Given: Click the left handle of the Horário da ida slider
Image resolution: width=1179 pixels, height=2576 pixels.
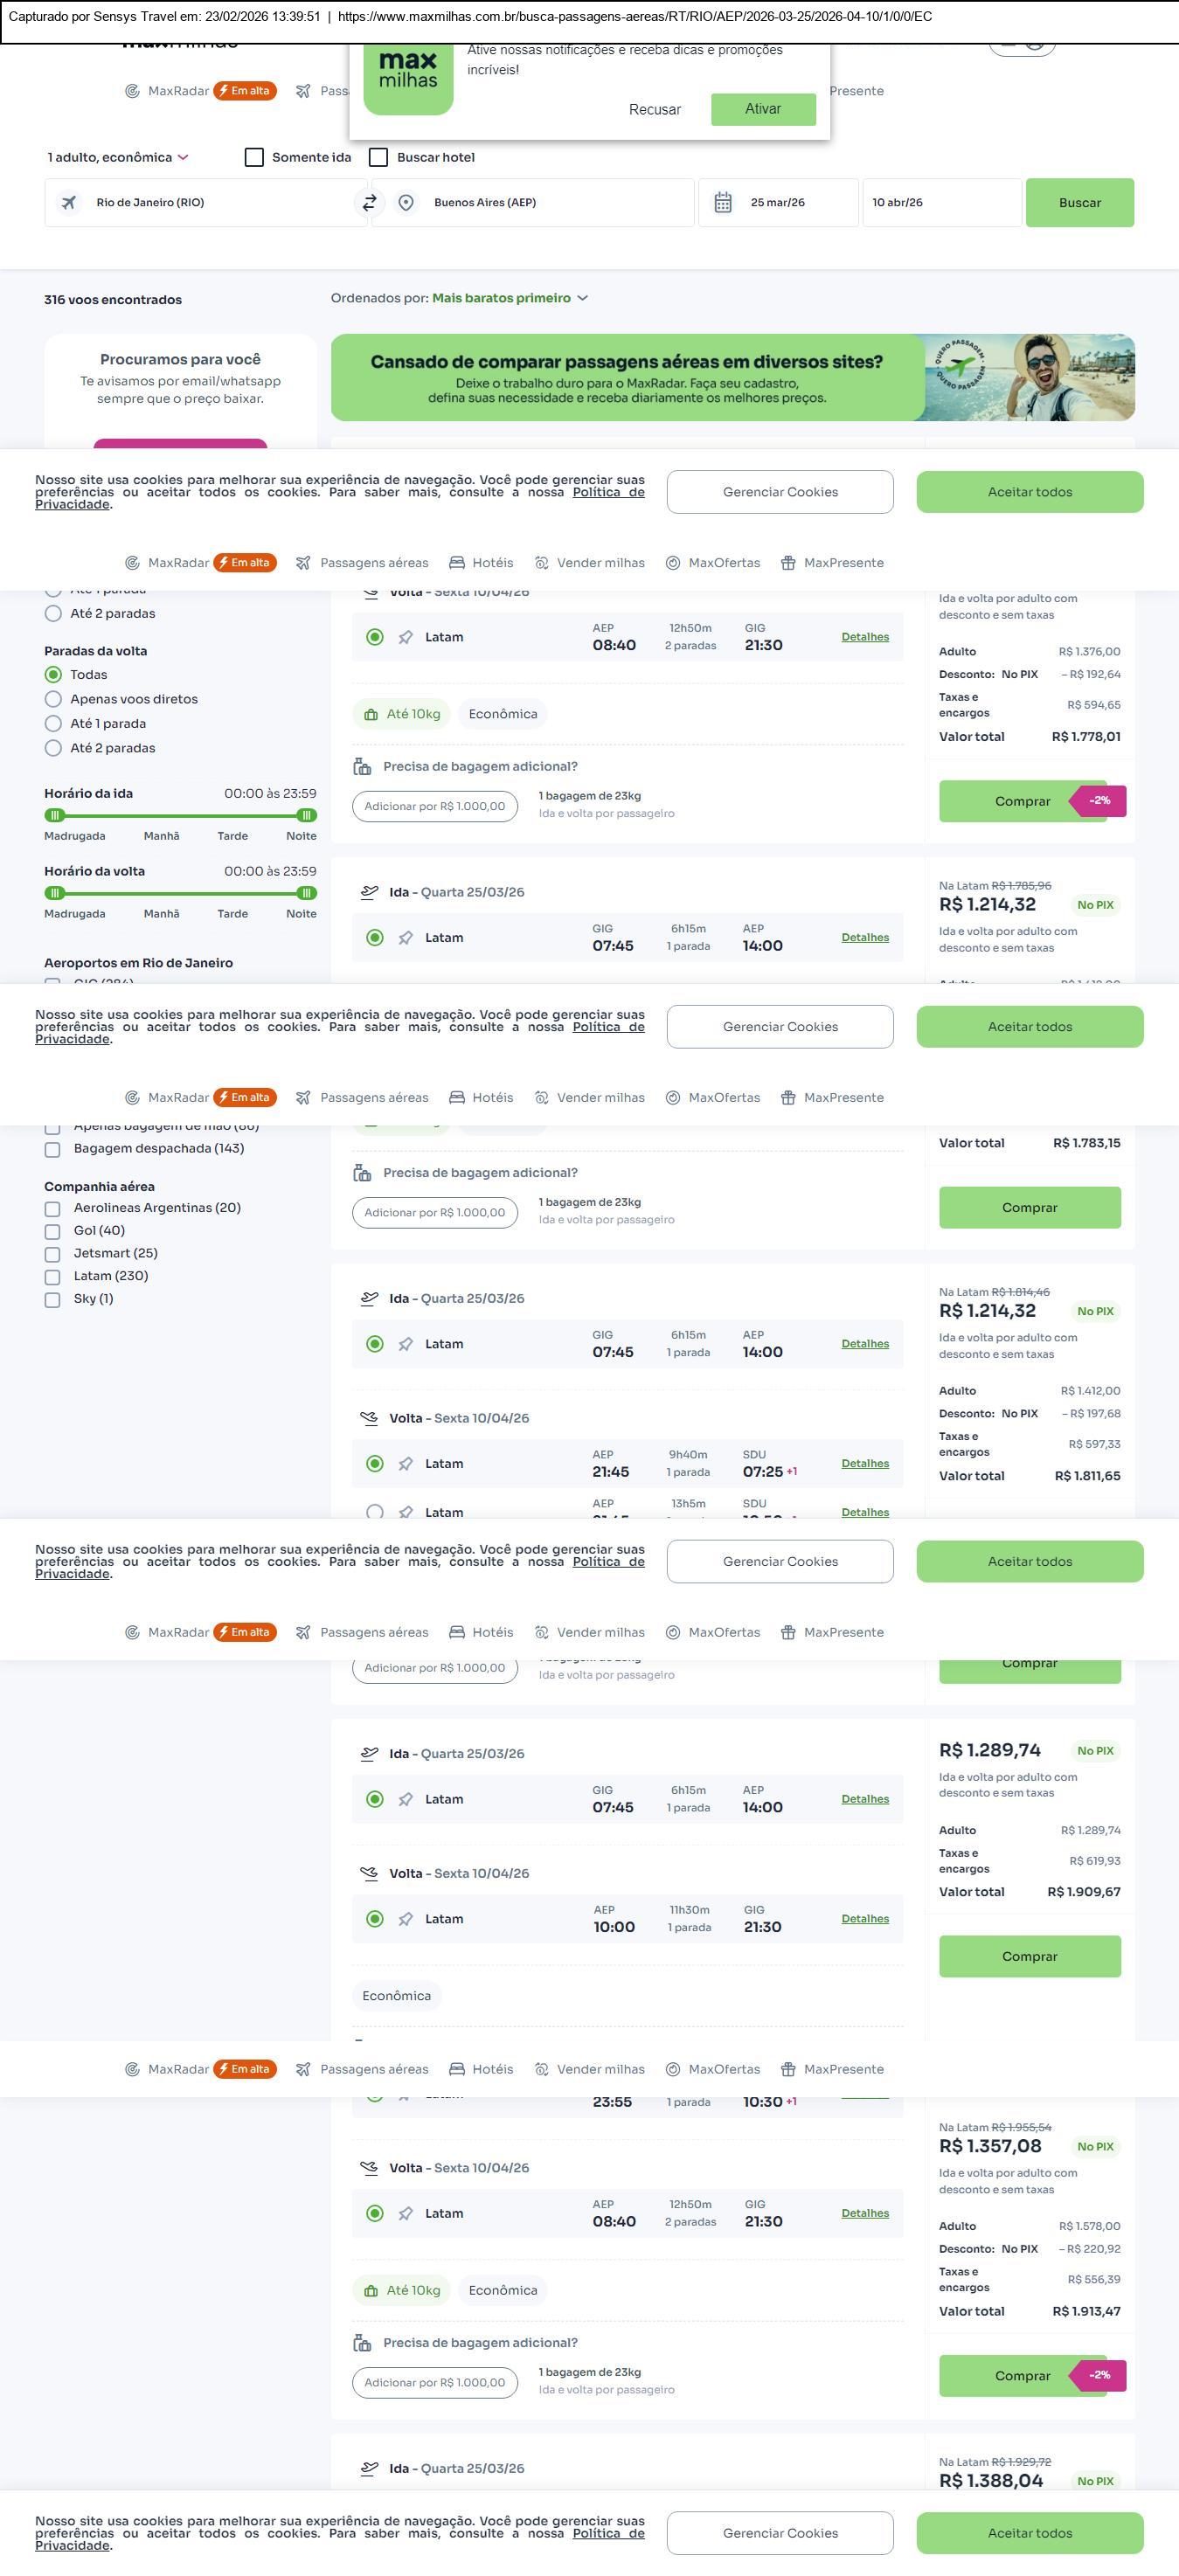Looking at the screenshot, I should 55,815.
